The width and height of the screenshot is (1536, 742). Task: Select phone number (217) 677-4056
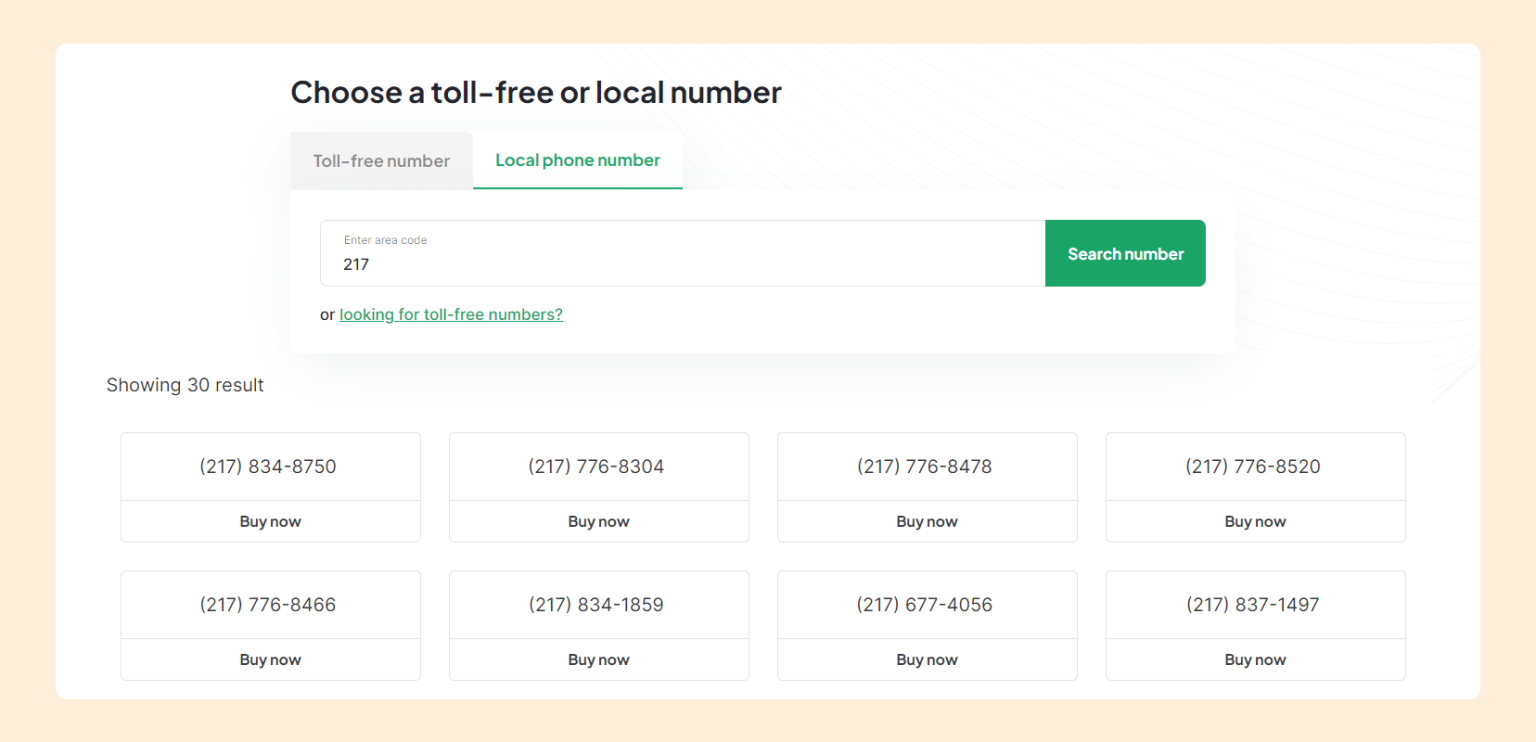point(926,604)
